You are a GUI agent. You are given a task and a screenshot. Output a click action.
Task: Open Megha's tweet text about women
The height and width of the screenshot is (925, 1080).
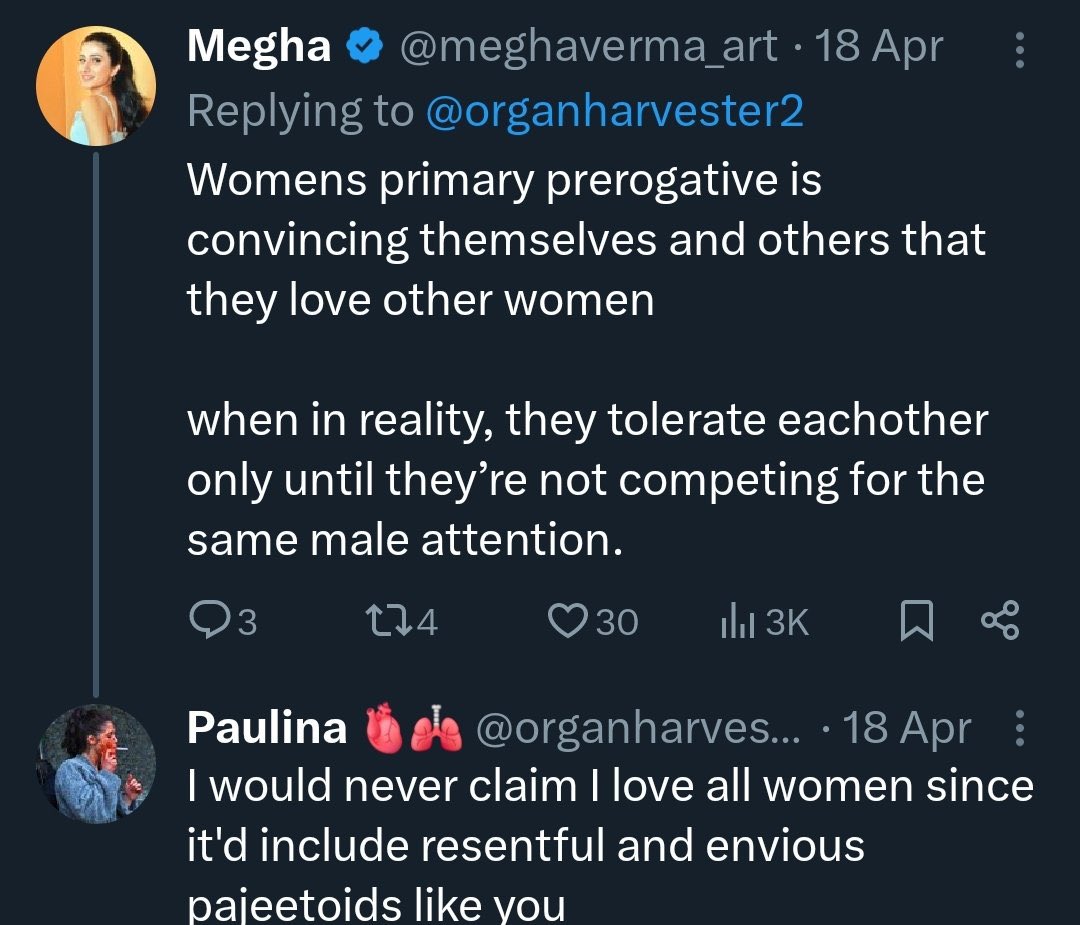pyautogui.click(x=586, y=360)
